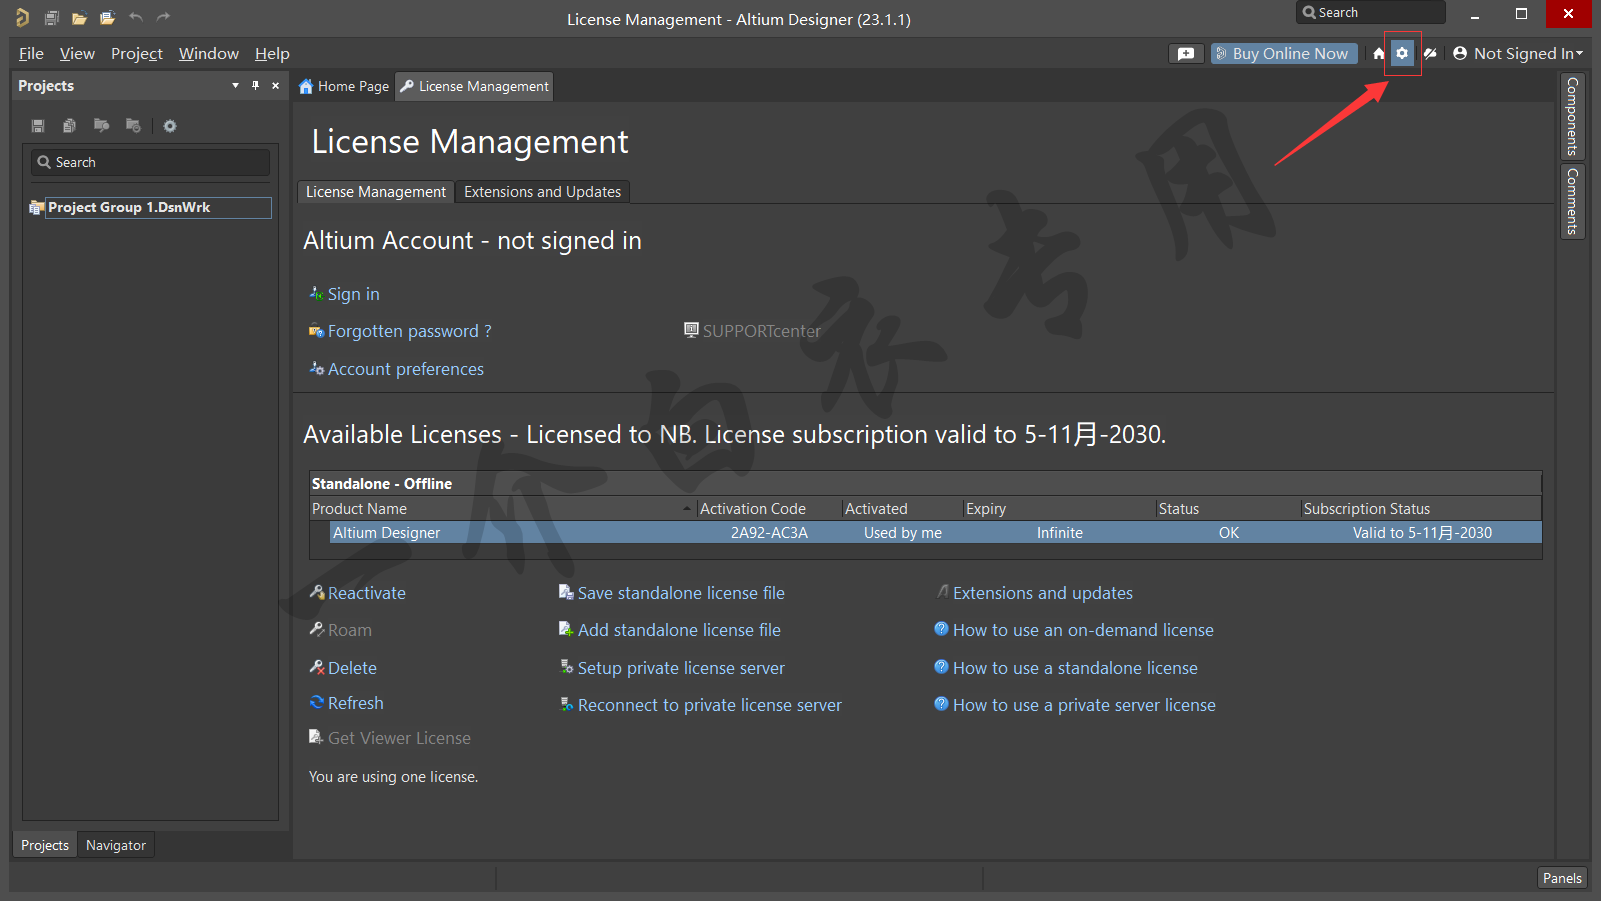Click the Projects panel Search field
The image size is (1601, 901).
click(x=150, y=162)
